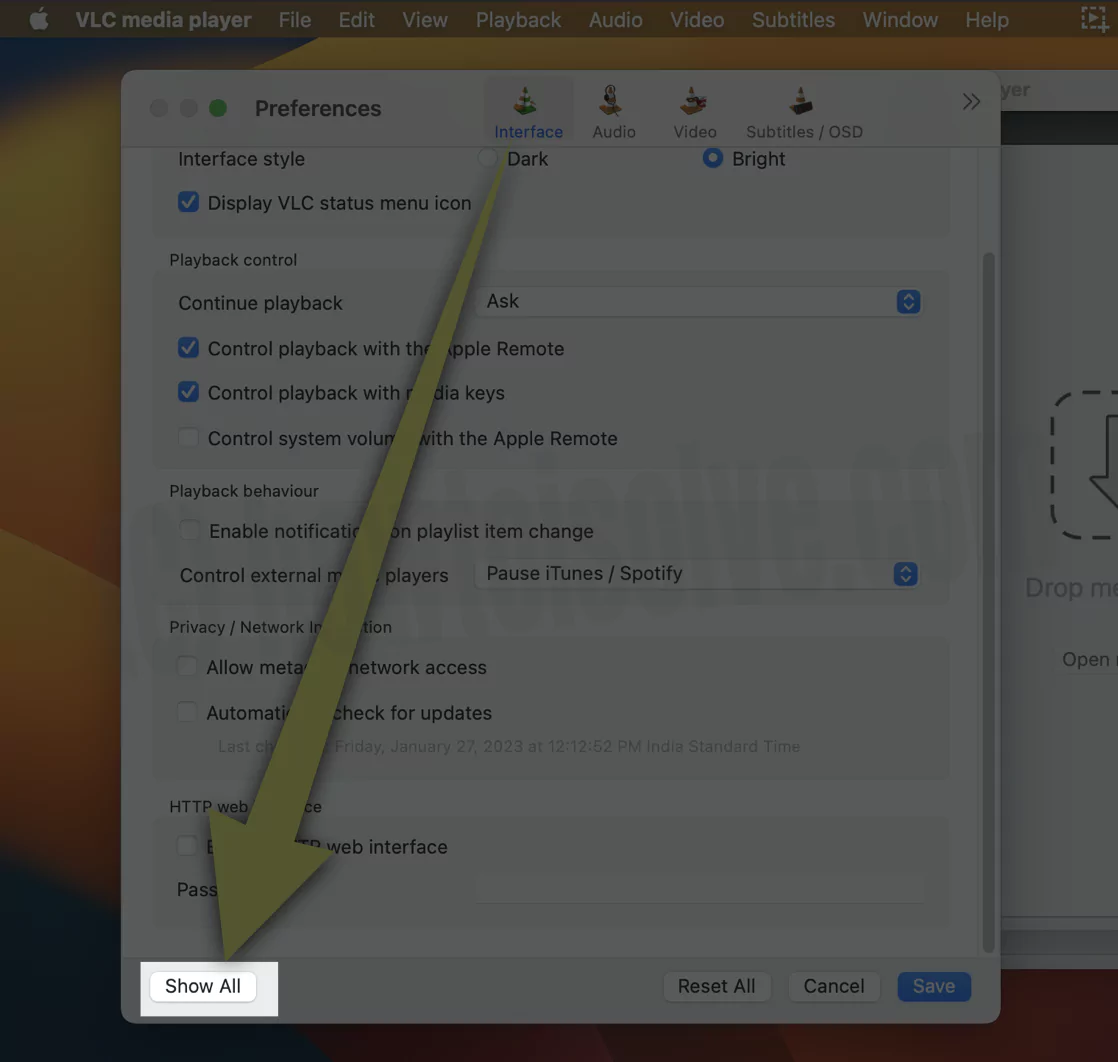Open the Edit menu

pos(357,19)
